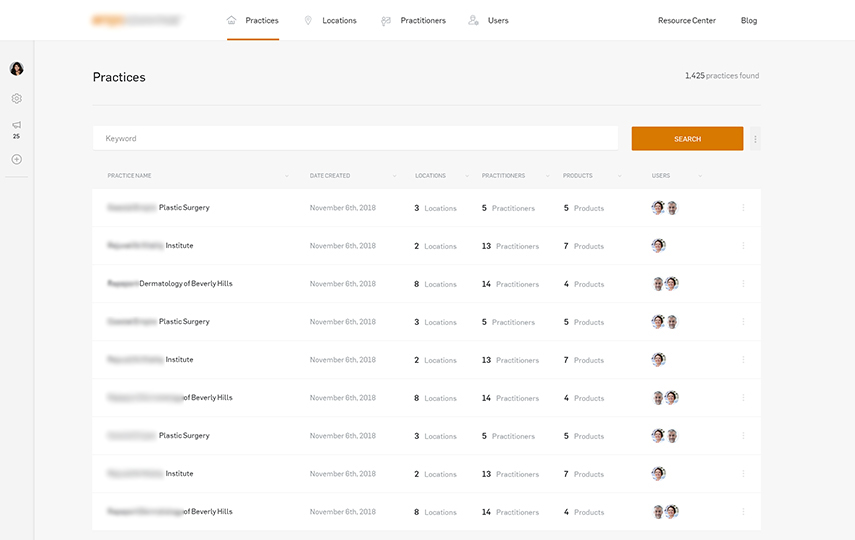Sort by Date Created column arrow
This screenshot has width=855, height=540.
(x=395, y=176)
